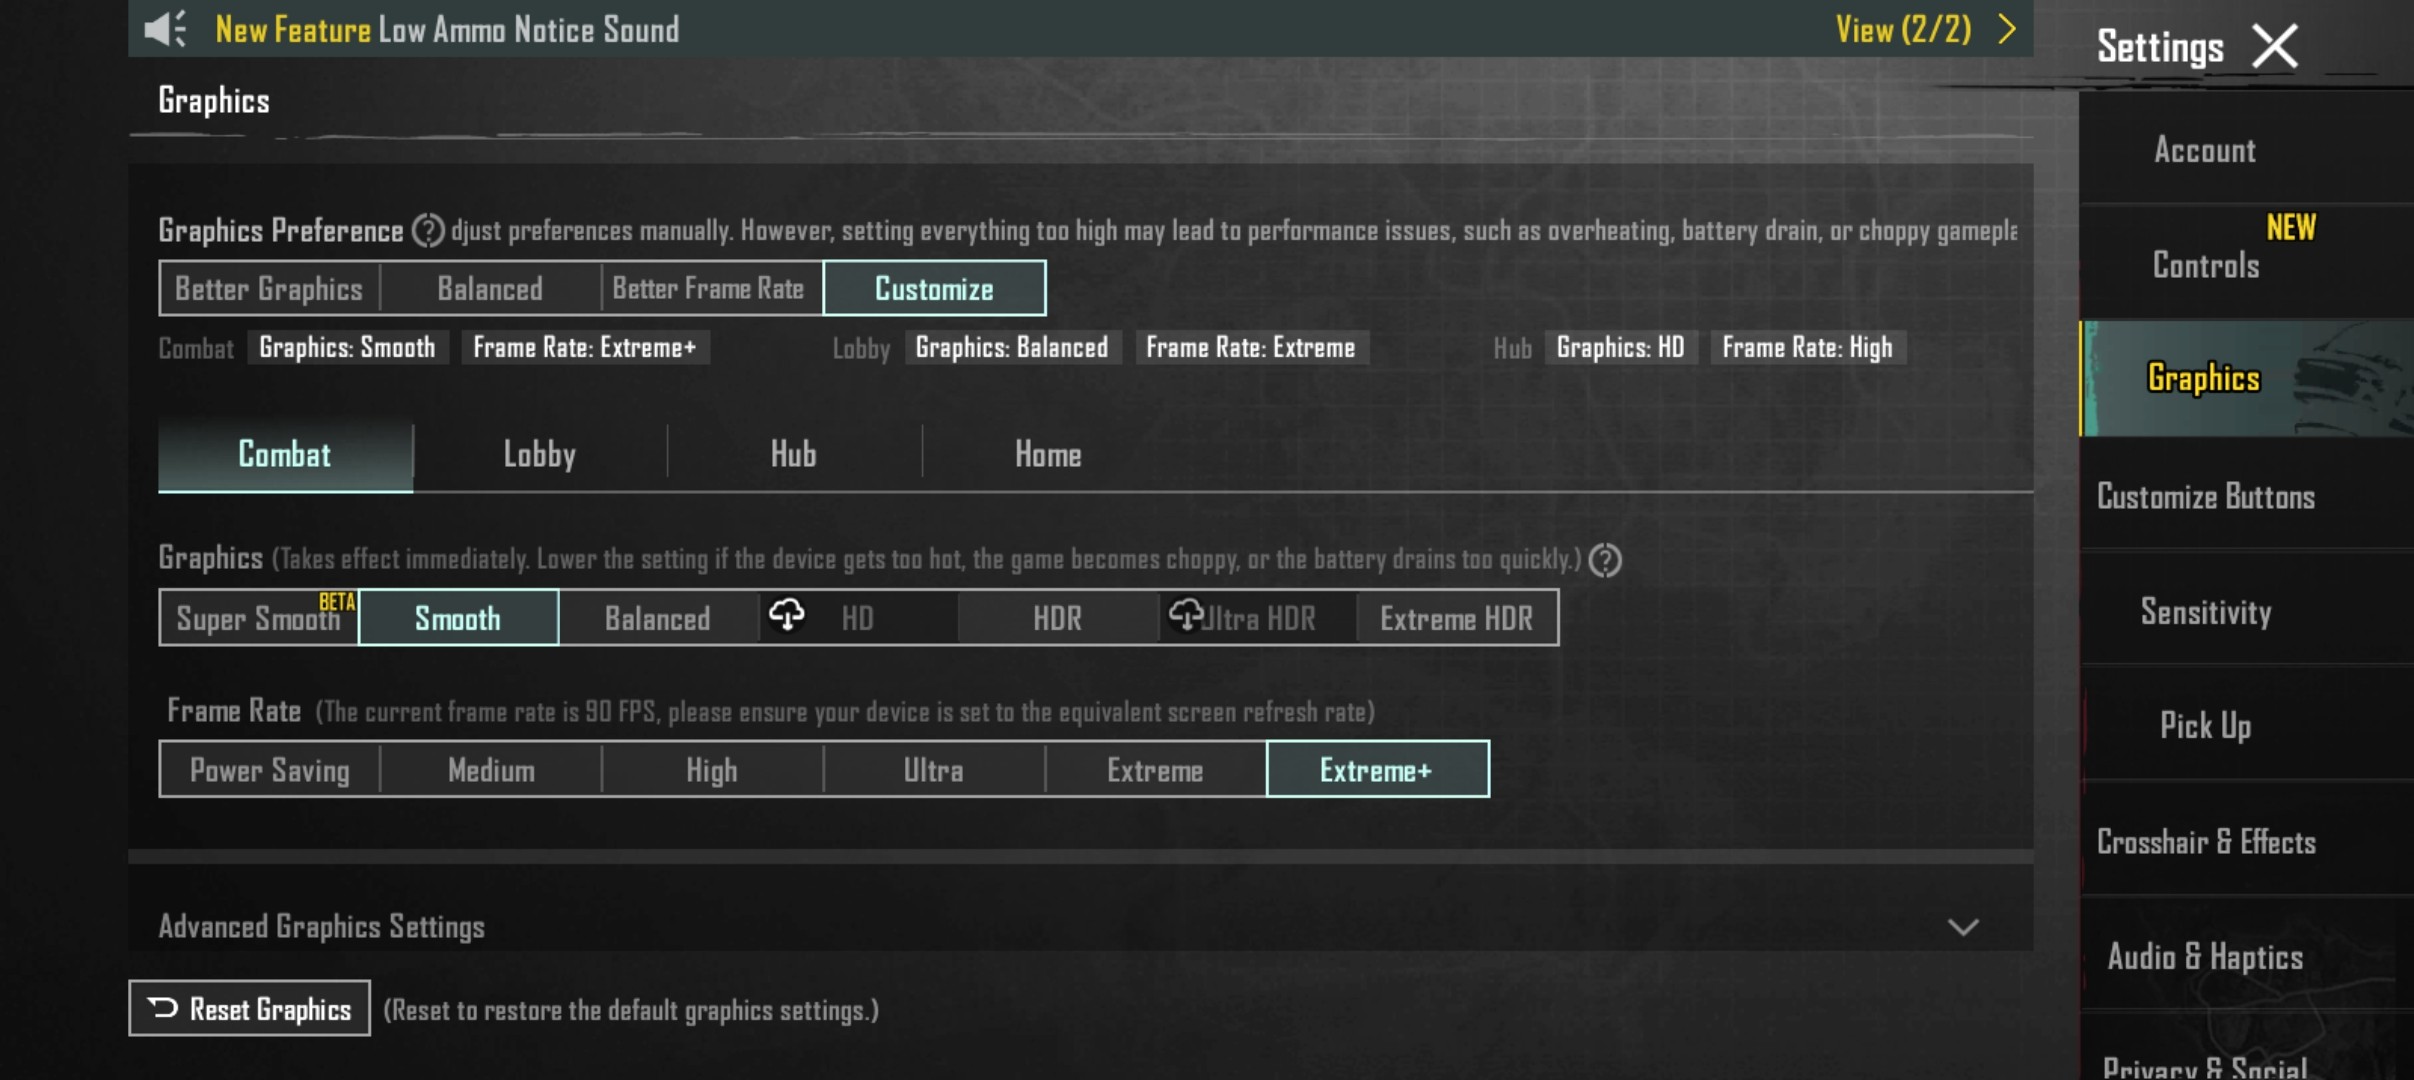Click download cloud icon on HD option
The image size is (2414, 1080).
(787, 614)
